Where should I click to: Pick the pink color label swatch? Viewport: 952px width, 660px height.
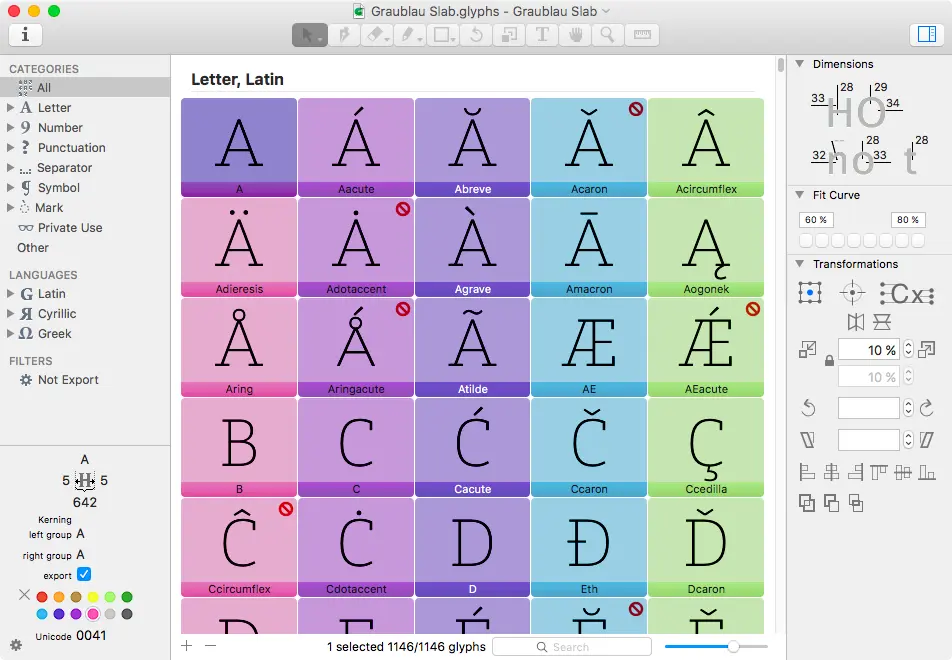93,614
